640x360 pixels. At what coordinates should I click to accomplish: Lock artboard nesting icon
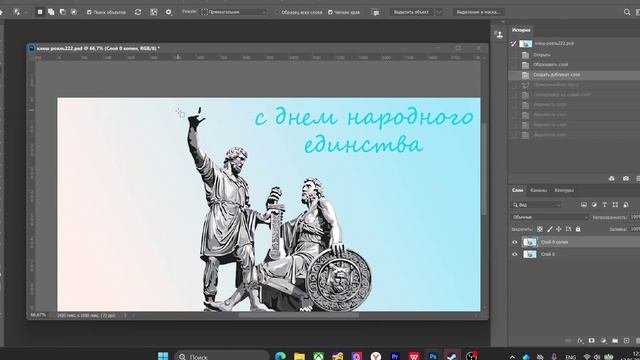pos(568,229)
